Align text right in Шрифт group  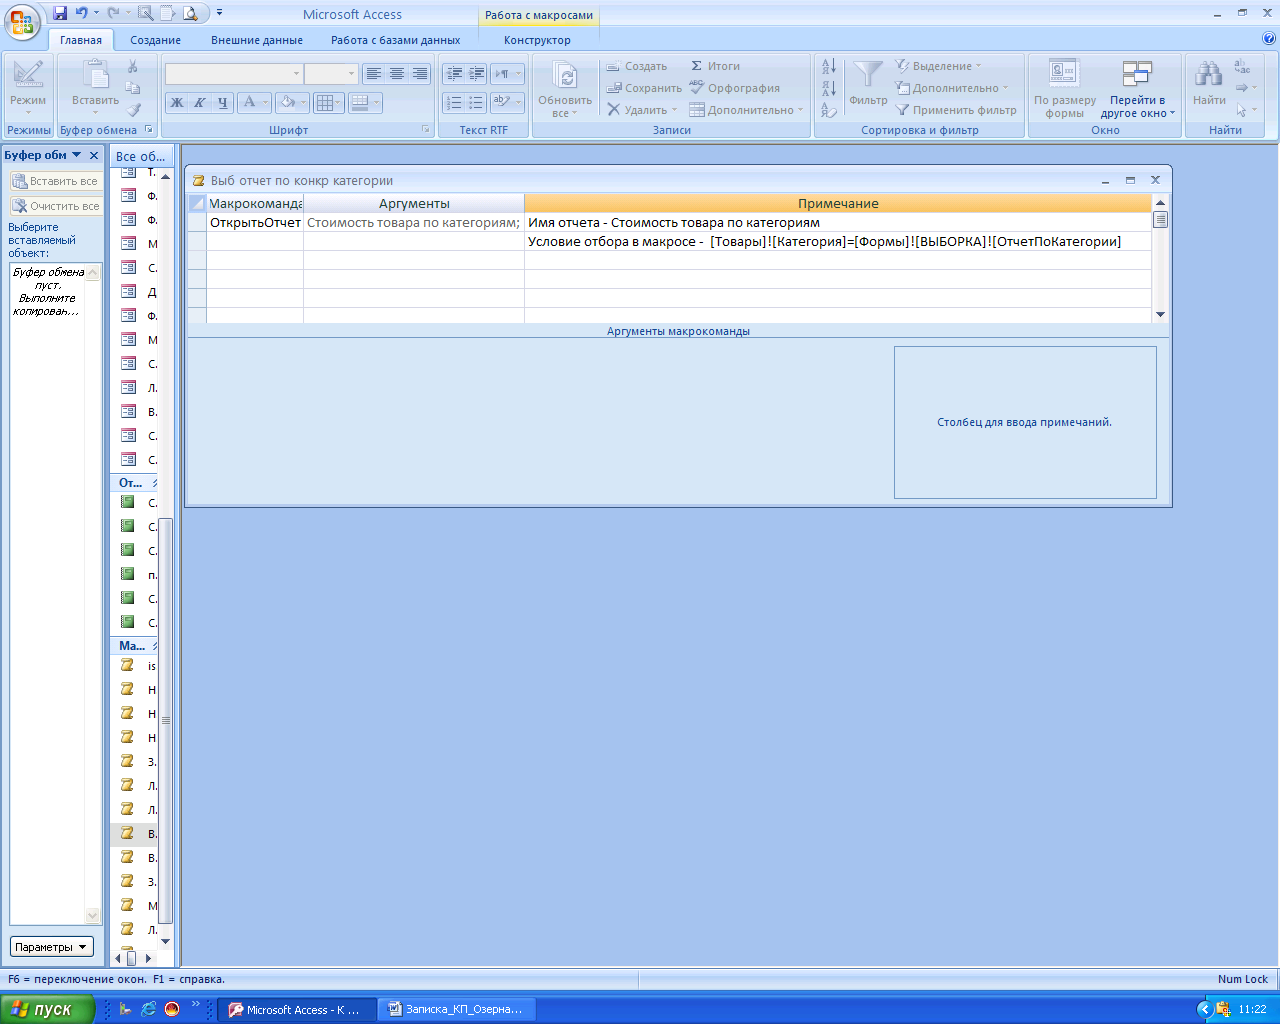point(420,73)
